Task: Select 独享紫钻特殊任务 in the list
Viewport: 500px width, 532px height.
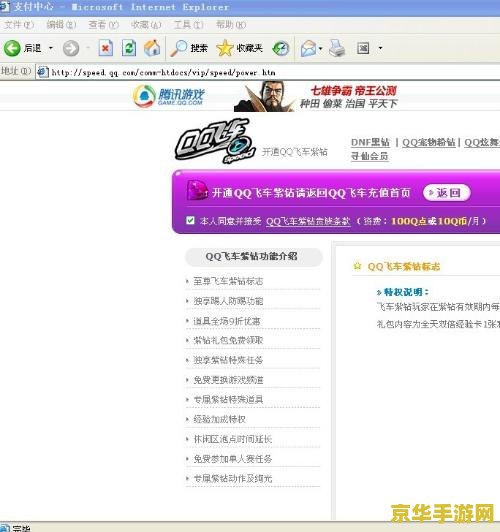Action: coord(228,360)
